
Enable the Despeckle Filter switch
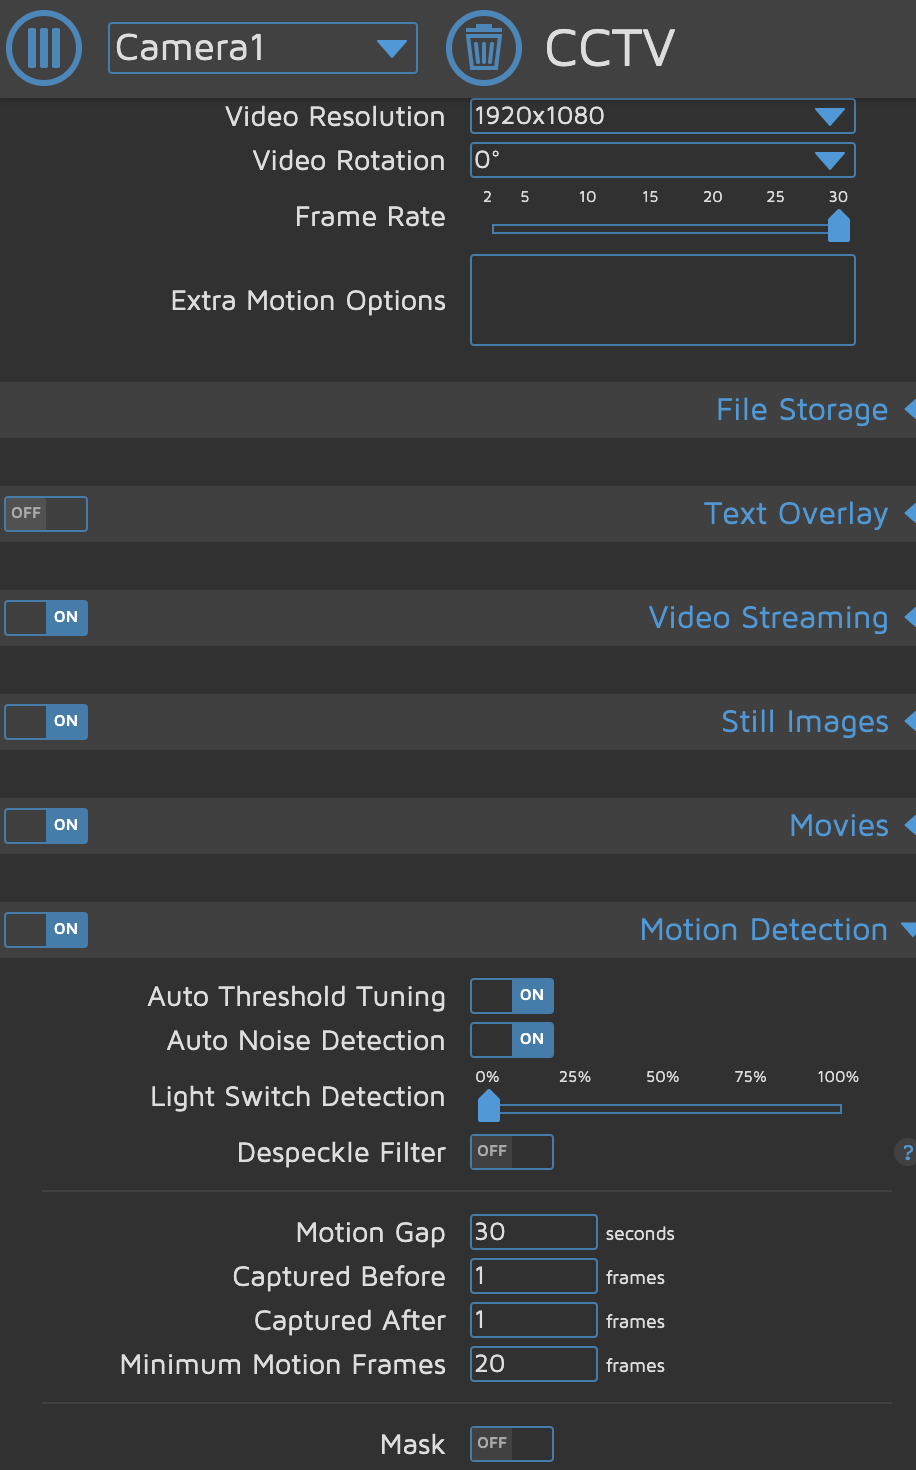(512, 1152)
